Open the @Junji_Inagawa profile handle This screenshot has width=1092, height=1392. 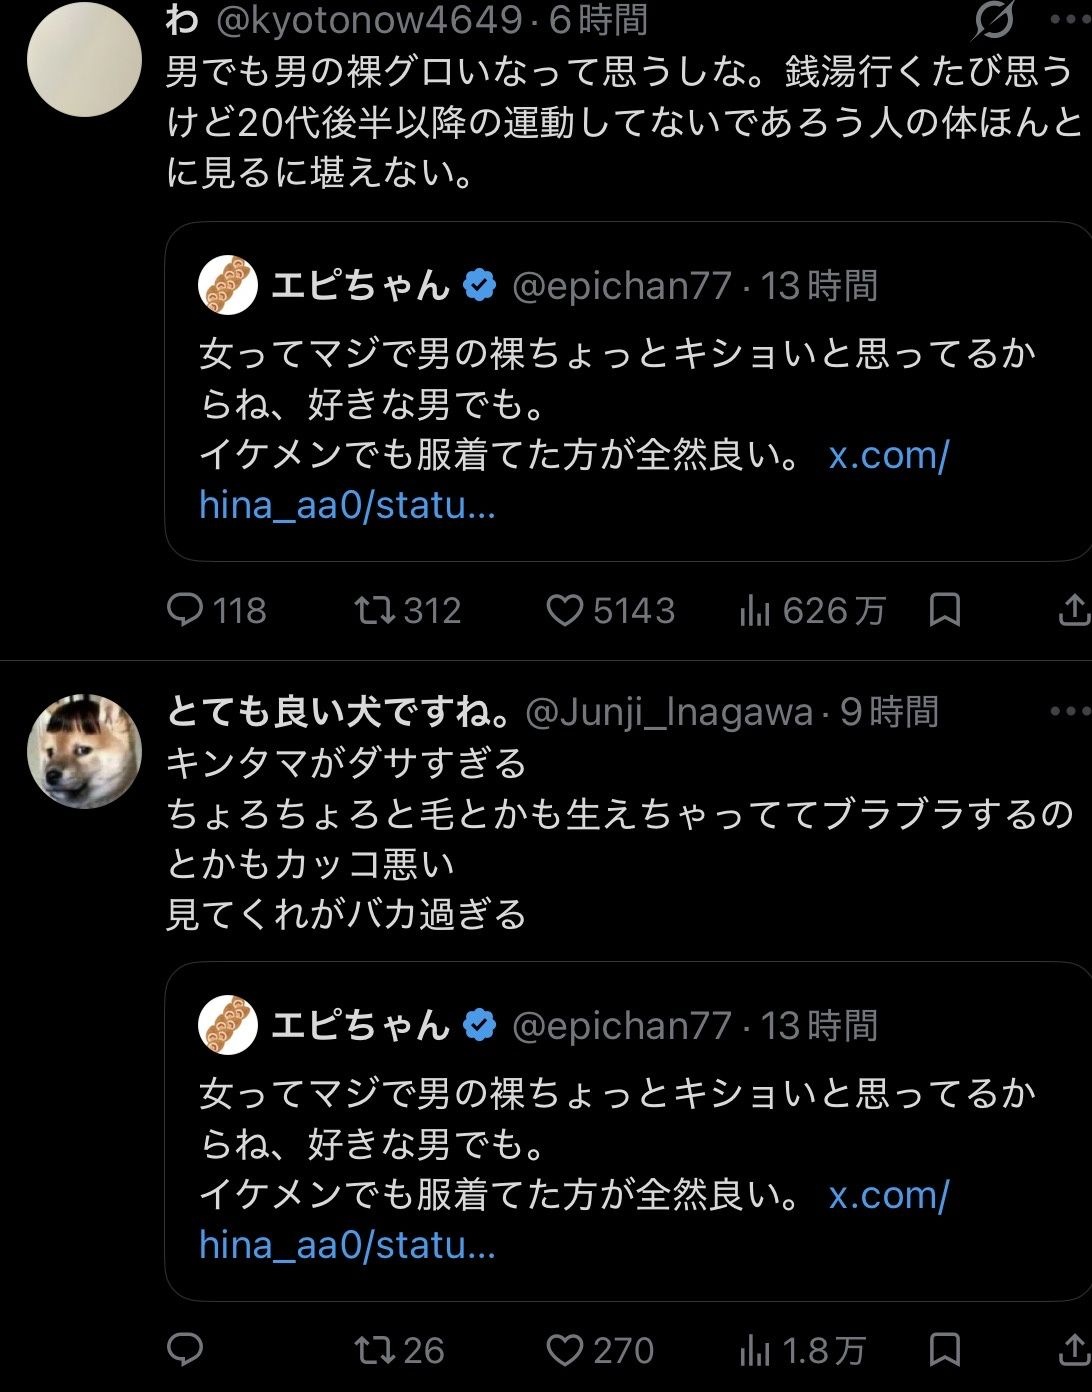coord(668,712)
